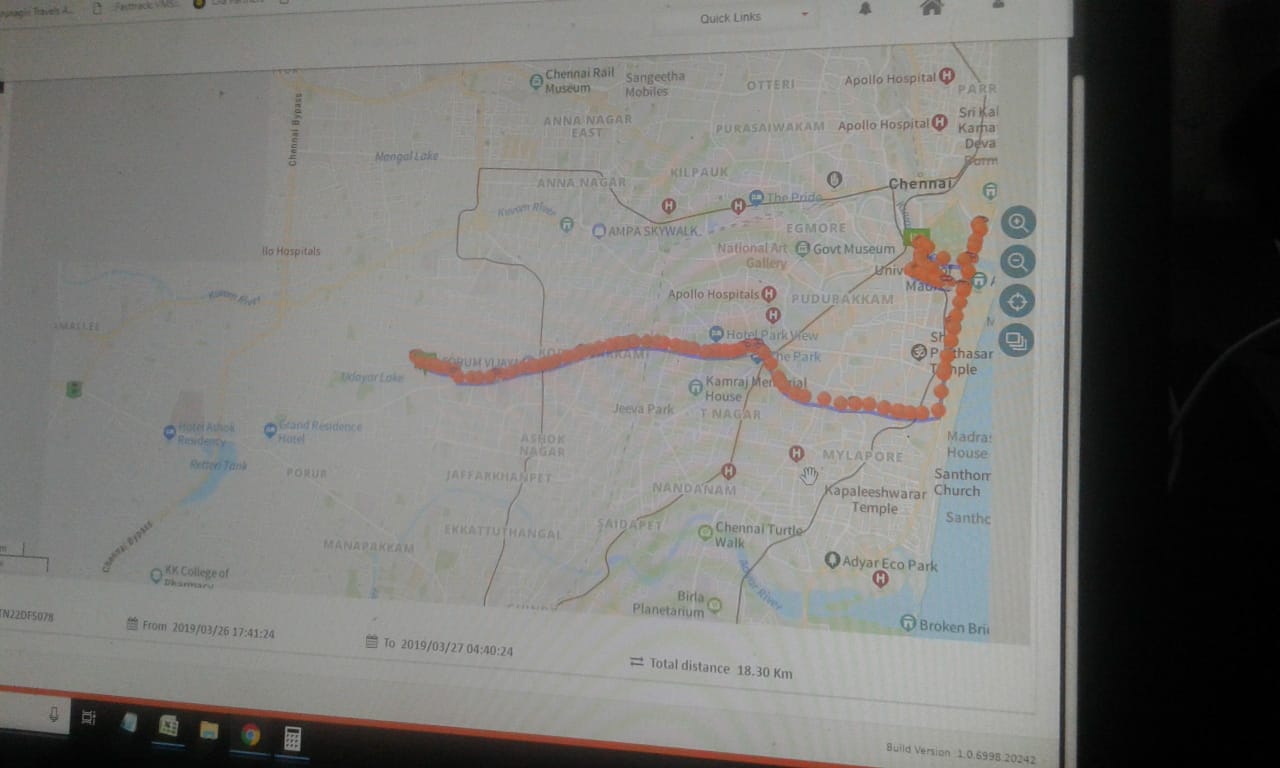Click the ANNA NAGAR area label
The width and height of the screenshot is (1280, 768).
[581, 183]
